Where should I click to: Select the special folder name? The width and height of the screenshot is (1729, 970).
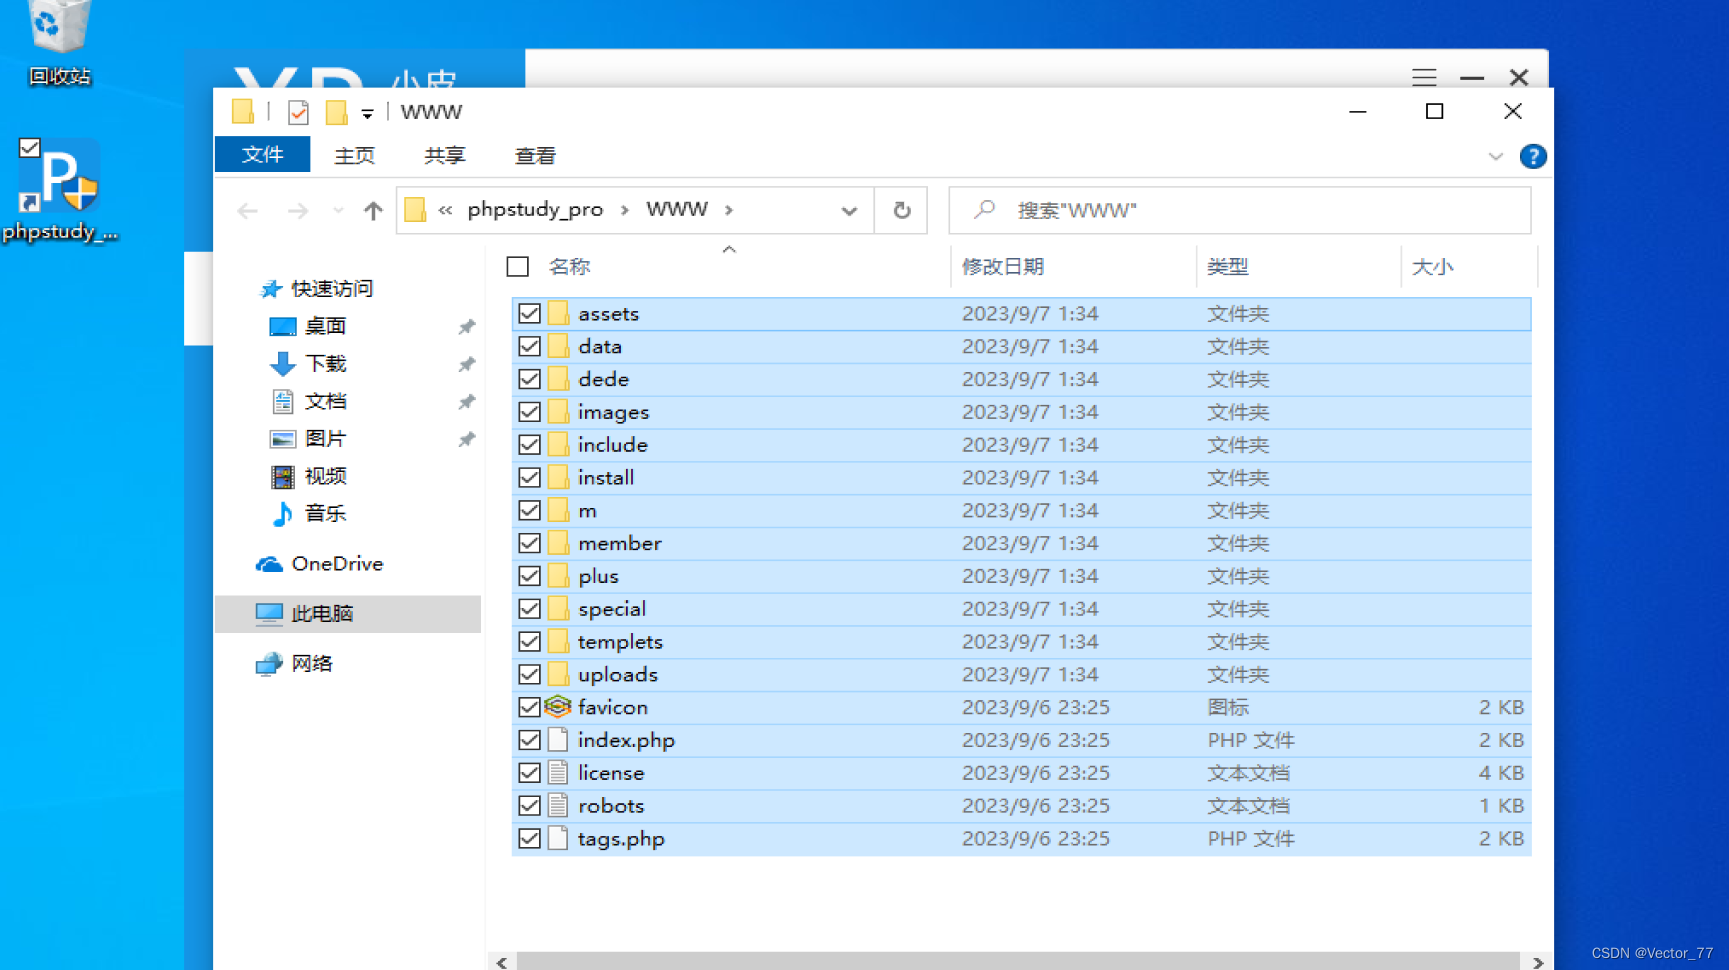click(x=612, y=609)
